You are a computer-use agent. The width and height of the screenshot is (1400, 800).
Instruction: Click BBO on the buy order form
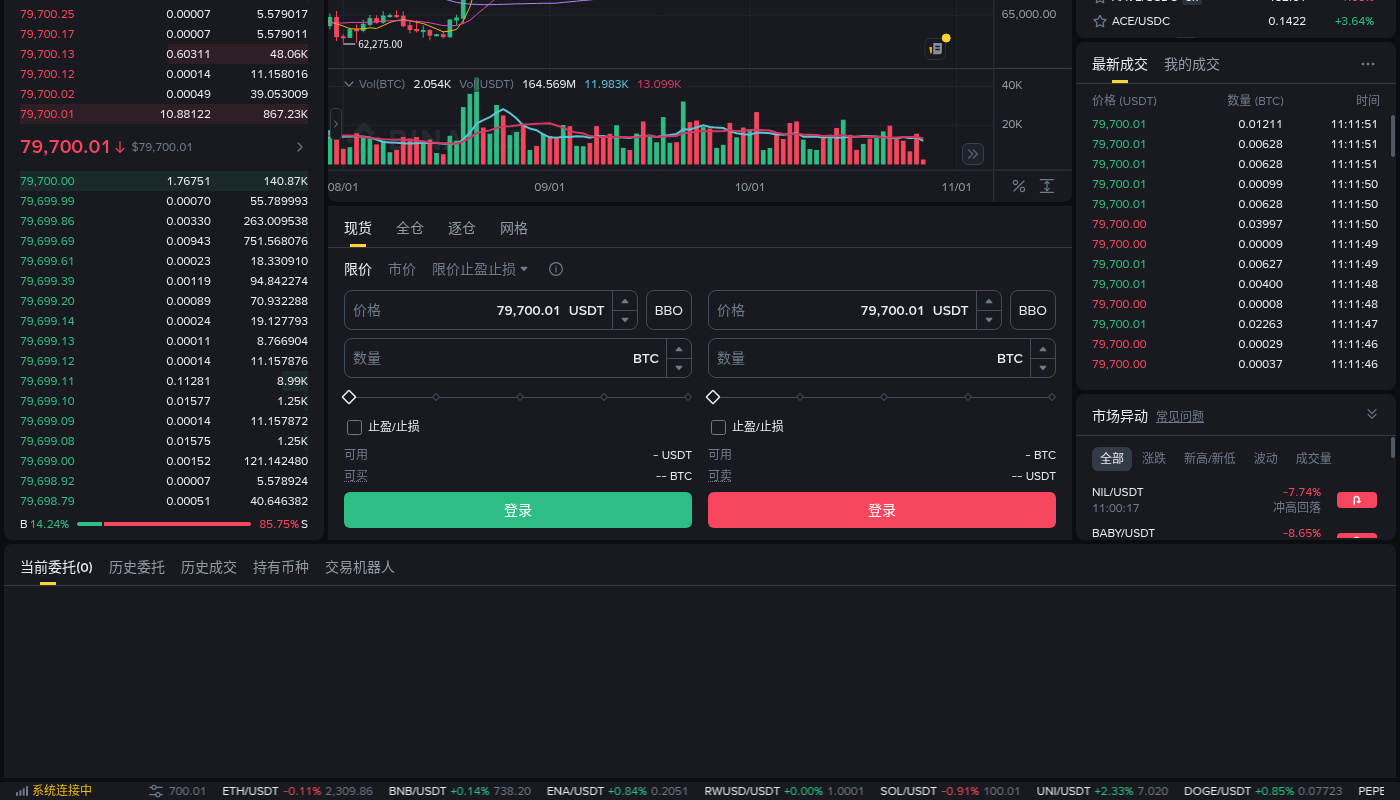click(669, 310)
